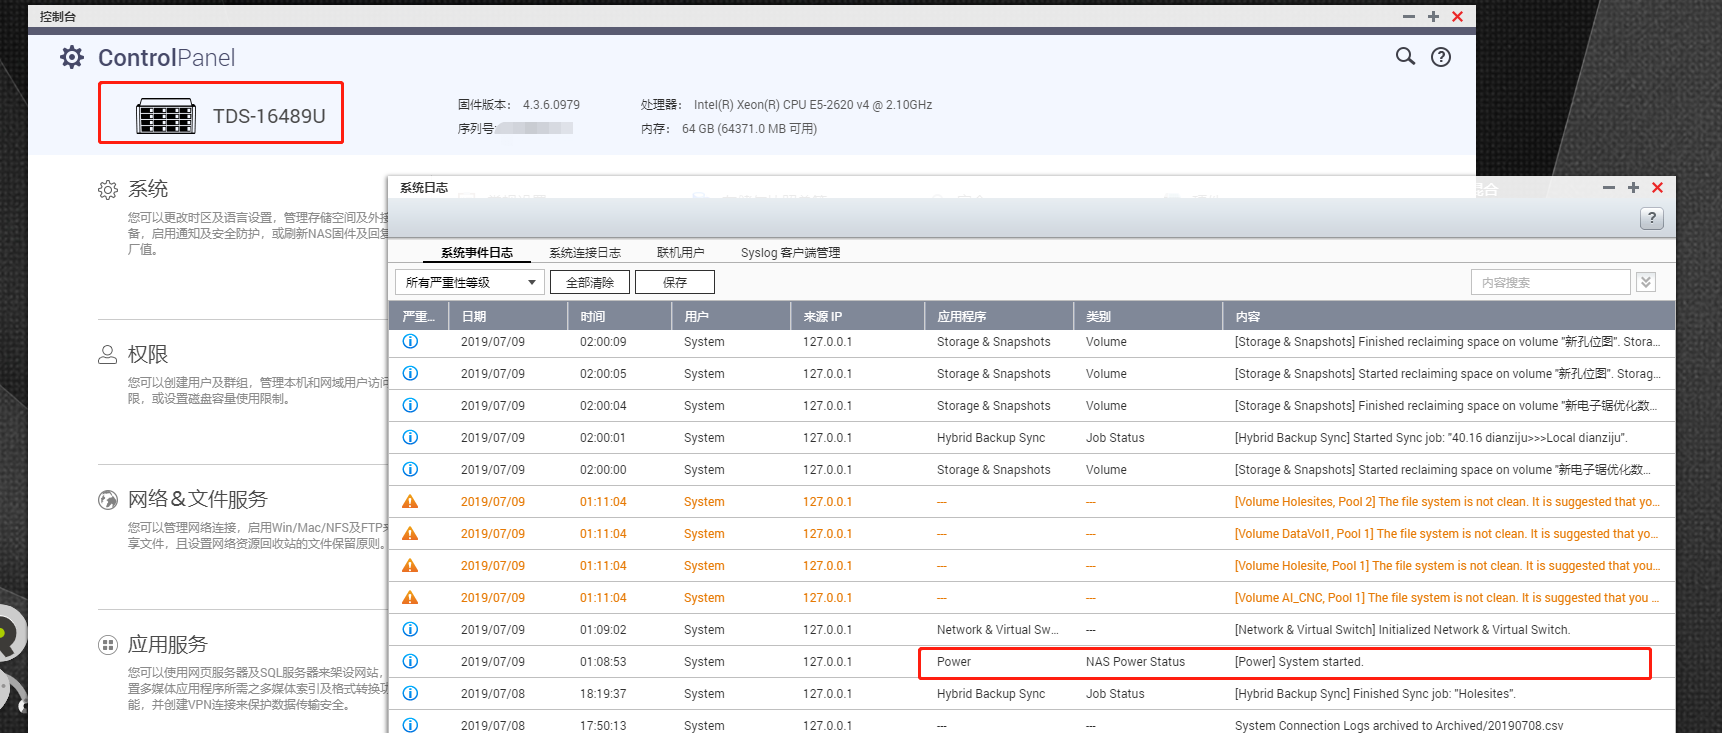Maximize the 系统日志 window
The image size is (1722, 733).
click(1633, 188)
